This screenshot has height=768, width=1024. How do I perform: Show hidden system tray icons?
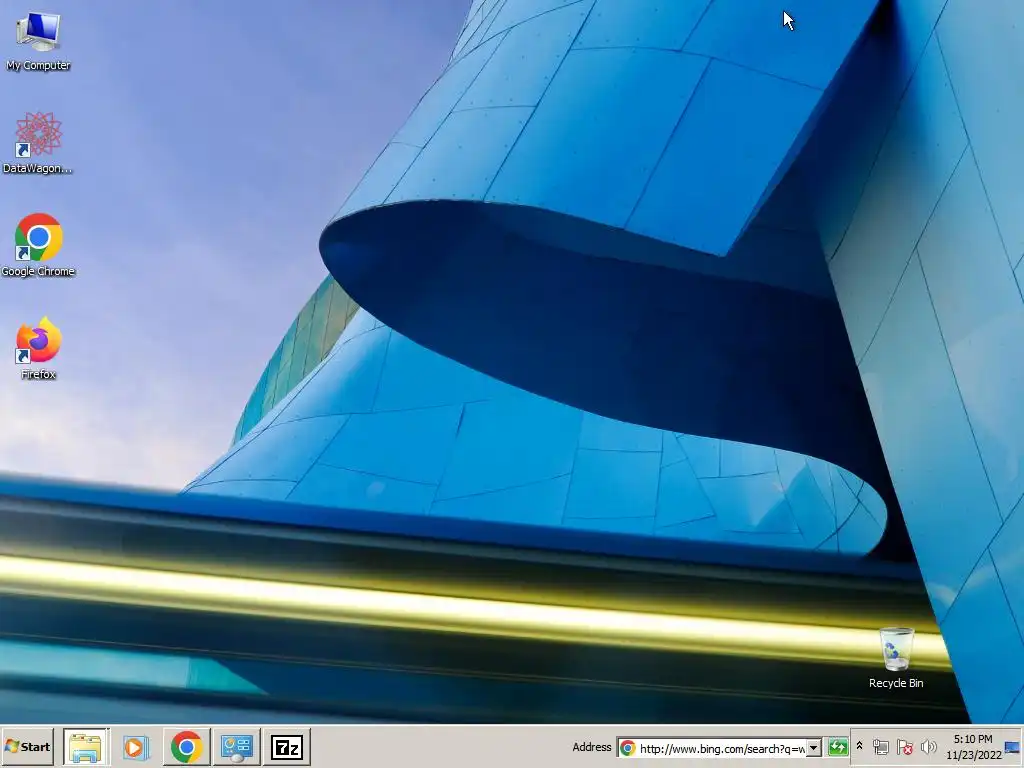859,746
